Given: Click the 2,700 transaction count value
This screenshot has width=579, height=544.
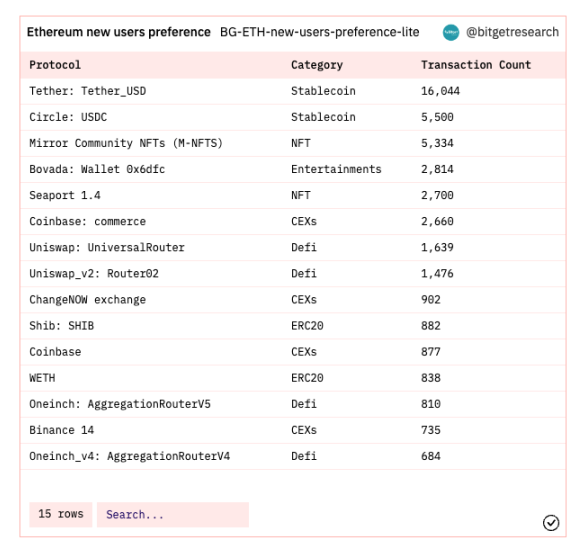Looking at the screenshot, I should [437, 195].
